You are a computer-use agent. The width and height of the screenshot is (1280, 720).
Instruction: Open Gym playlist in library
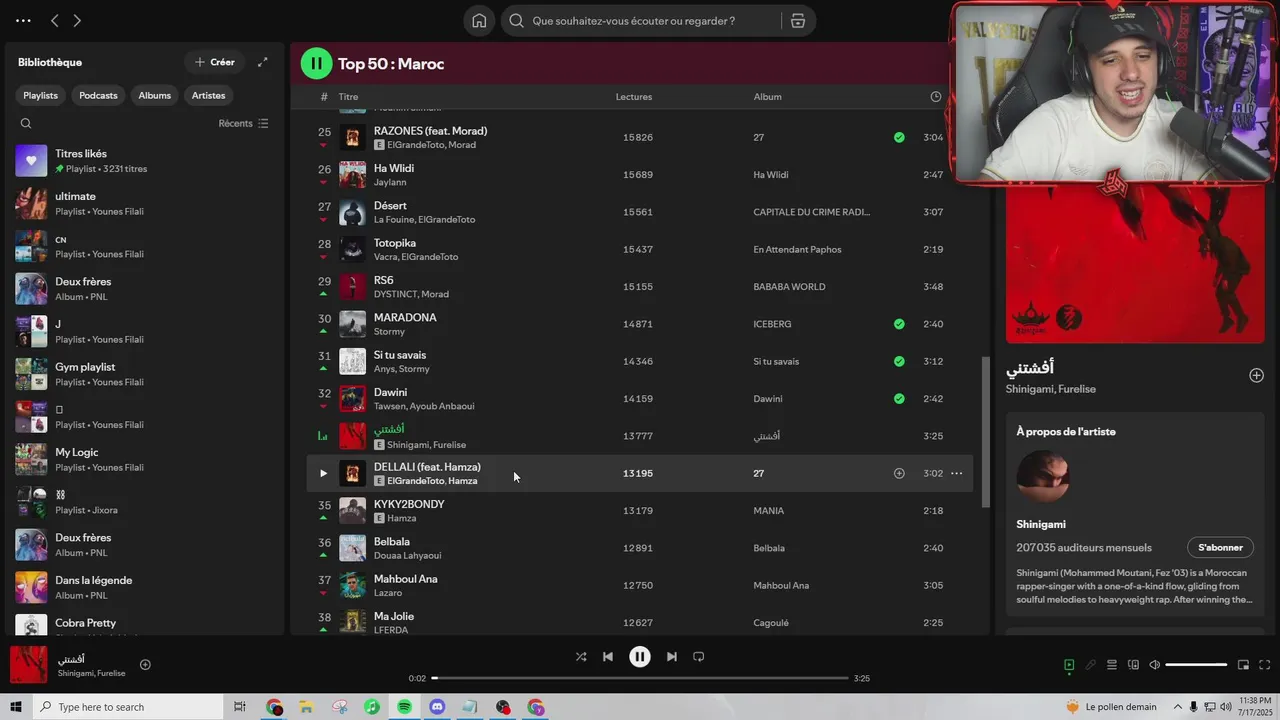pyautogui.click(x=145, y=374)
